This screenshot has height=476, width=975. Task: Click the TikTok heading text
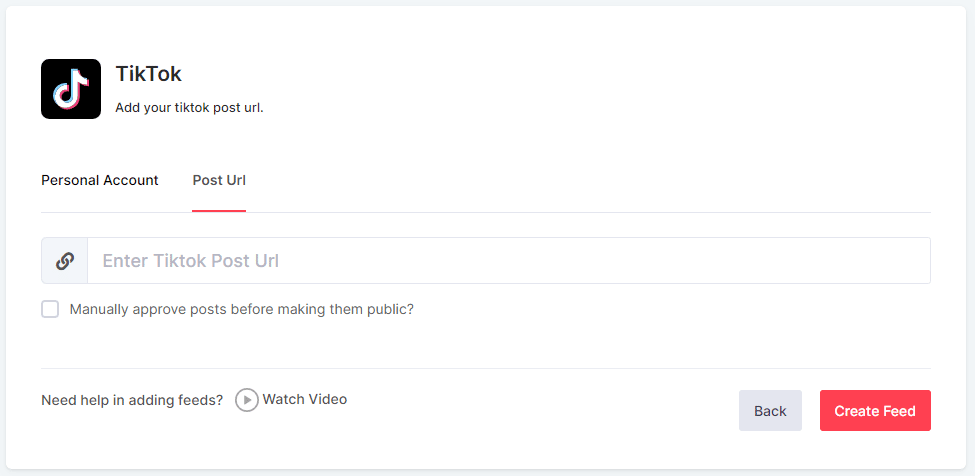149,74
